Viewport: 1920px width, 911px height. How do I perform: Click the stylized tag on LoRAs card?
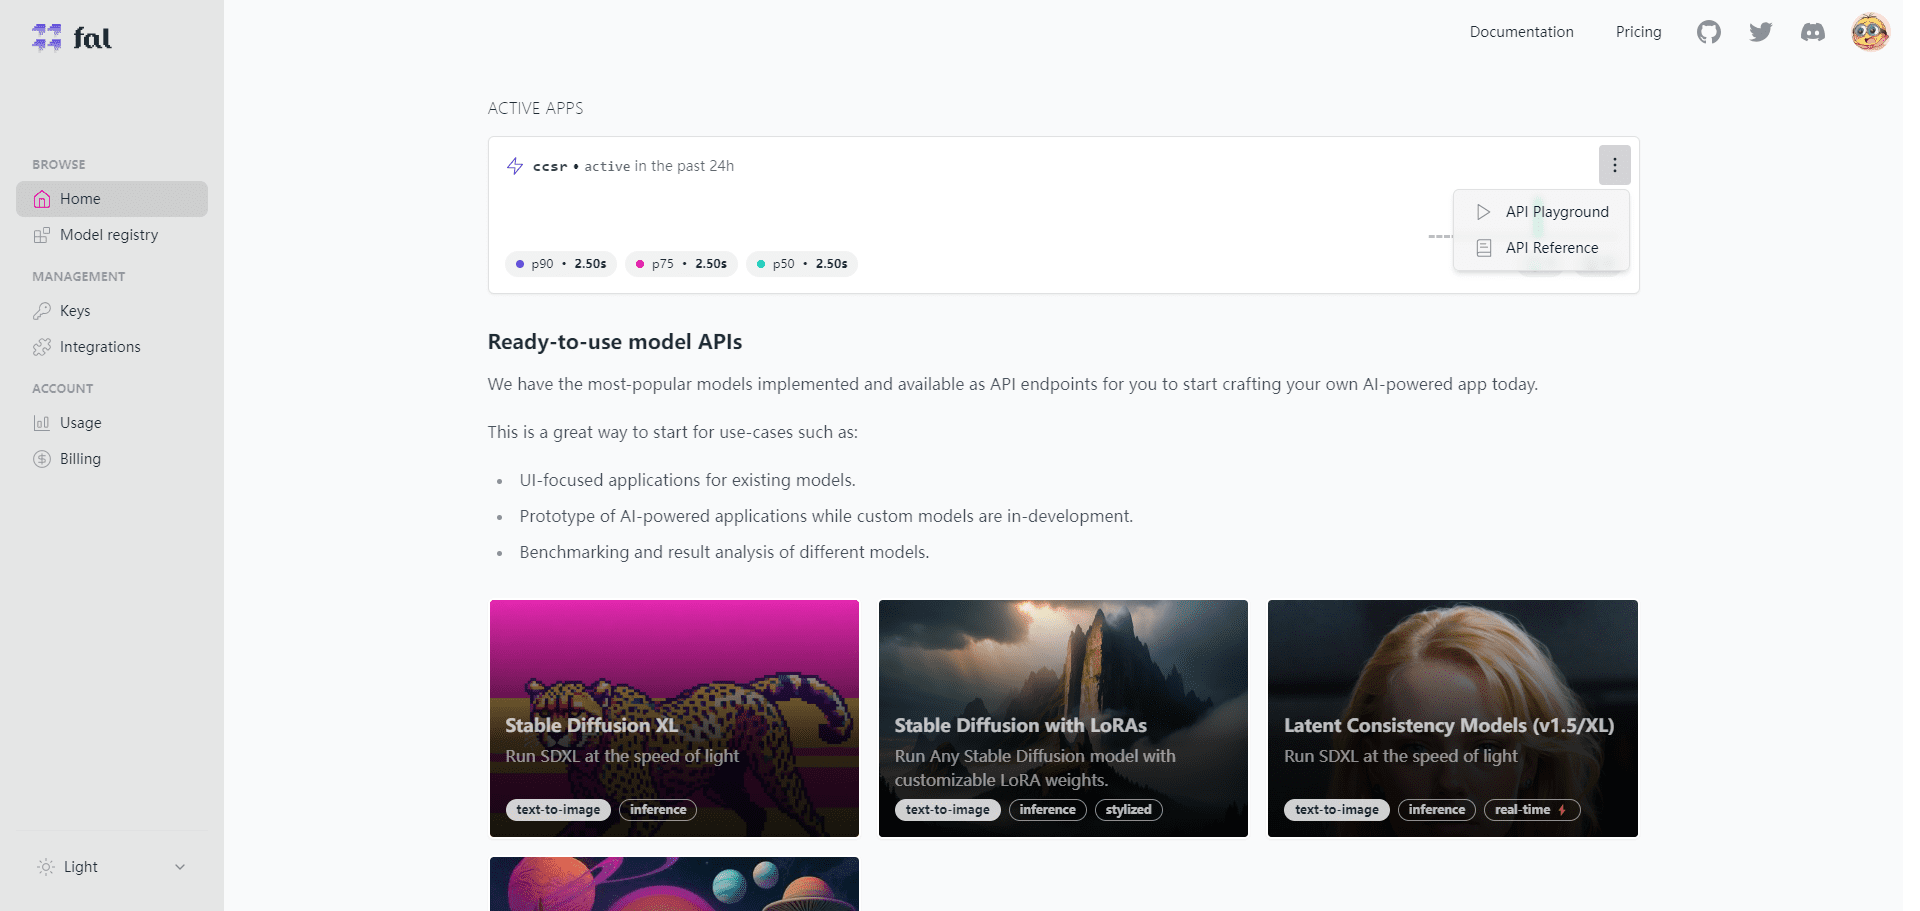(x=1129, y=810)
